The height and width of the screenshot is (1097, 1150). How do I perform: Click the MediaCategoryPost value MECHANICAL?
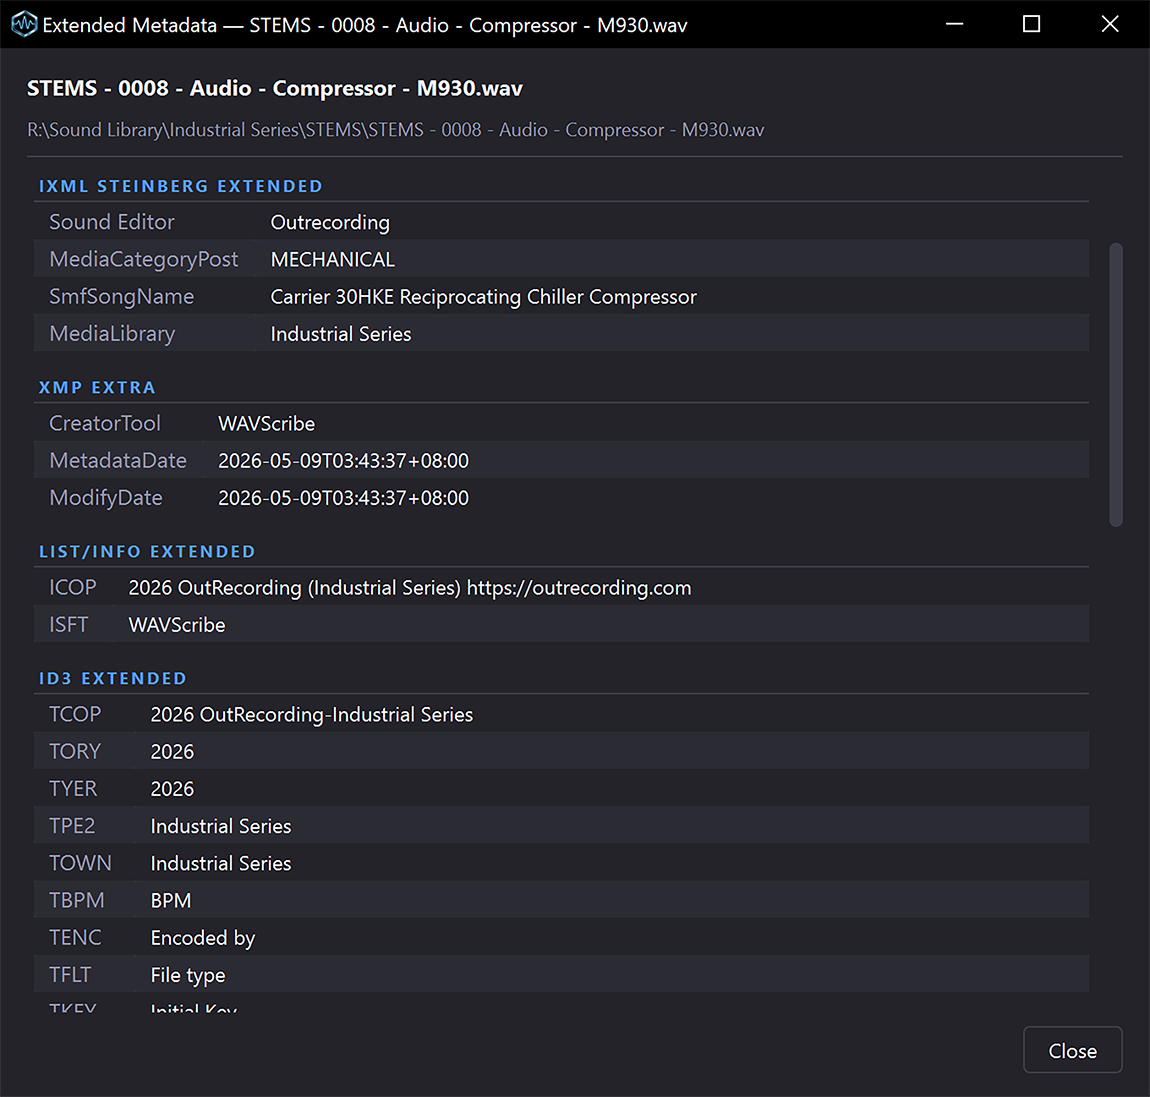[332, 259]
